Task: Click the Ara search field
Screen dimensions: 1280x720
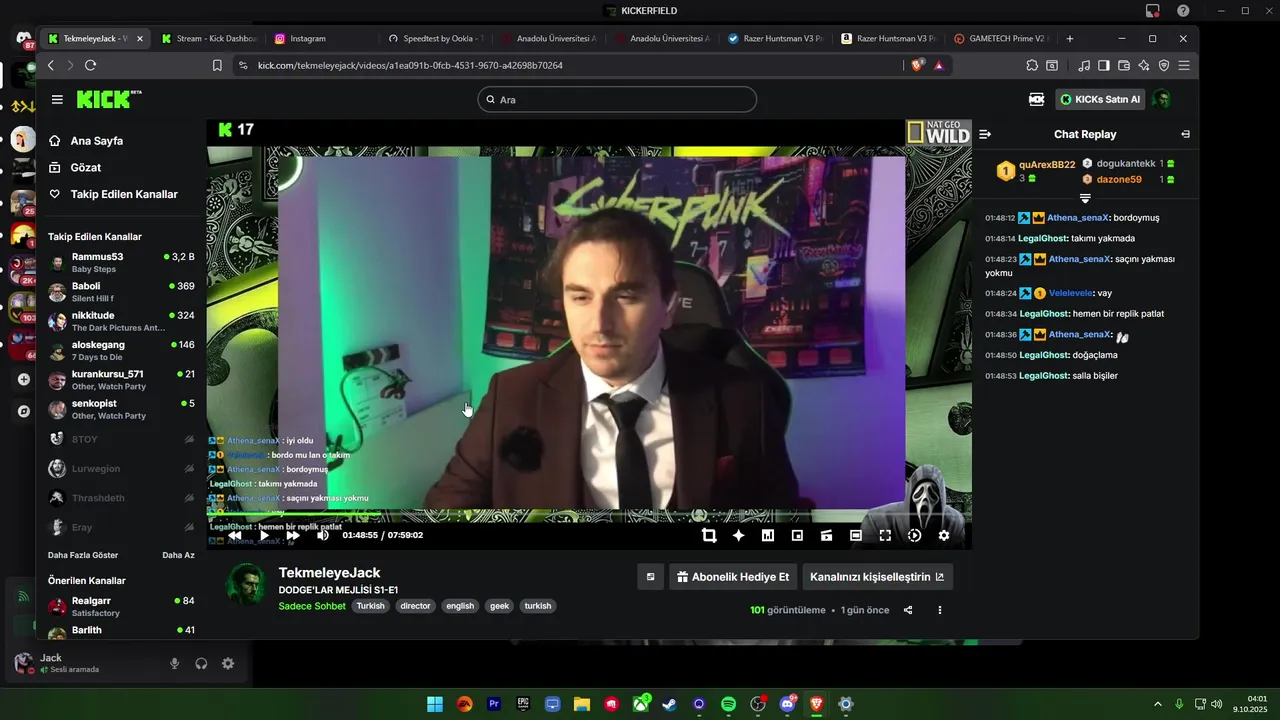Action: pyautogui.click(x=617, y=100)
